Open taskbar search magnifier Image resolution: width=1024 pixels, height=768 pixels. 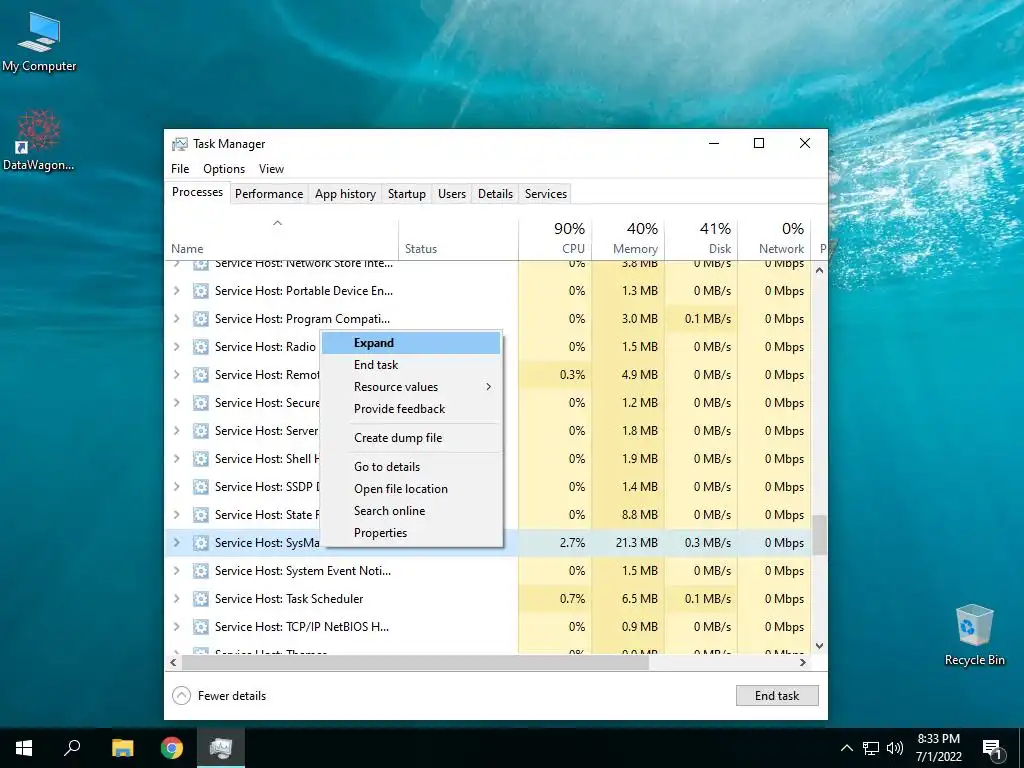pyautogui.click(x=72, y=748)
